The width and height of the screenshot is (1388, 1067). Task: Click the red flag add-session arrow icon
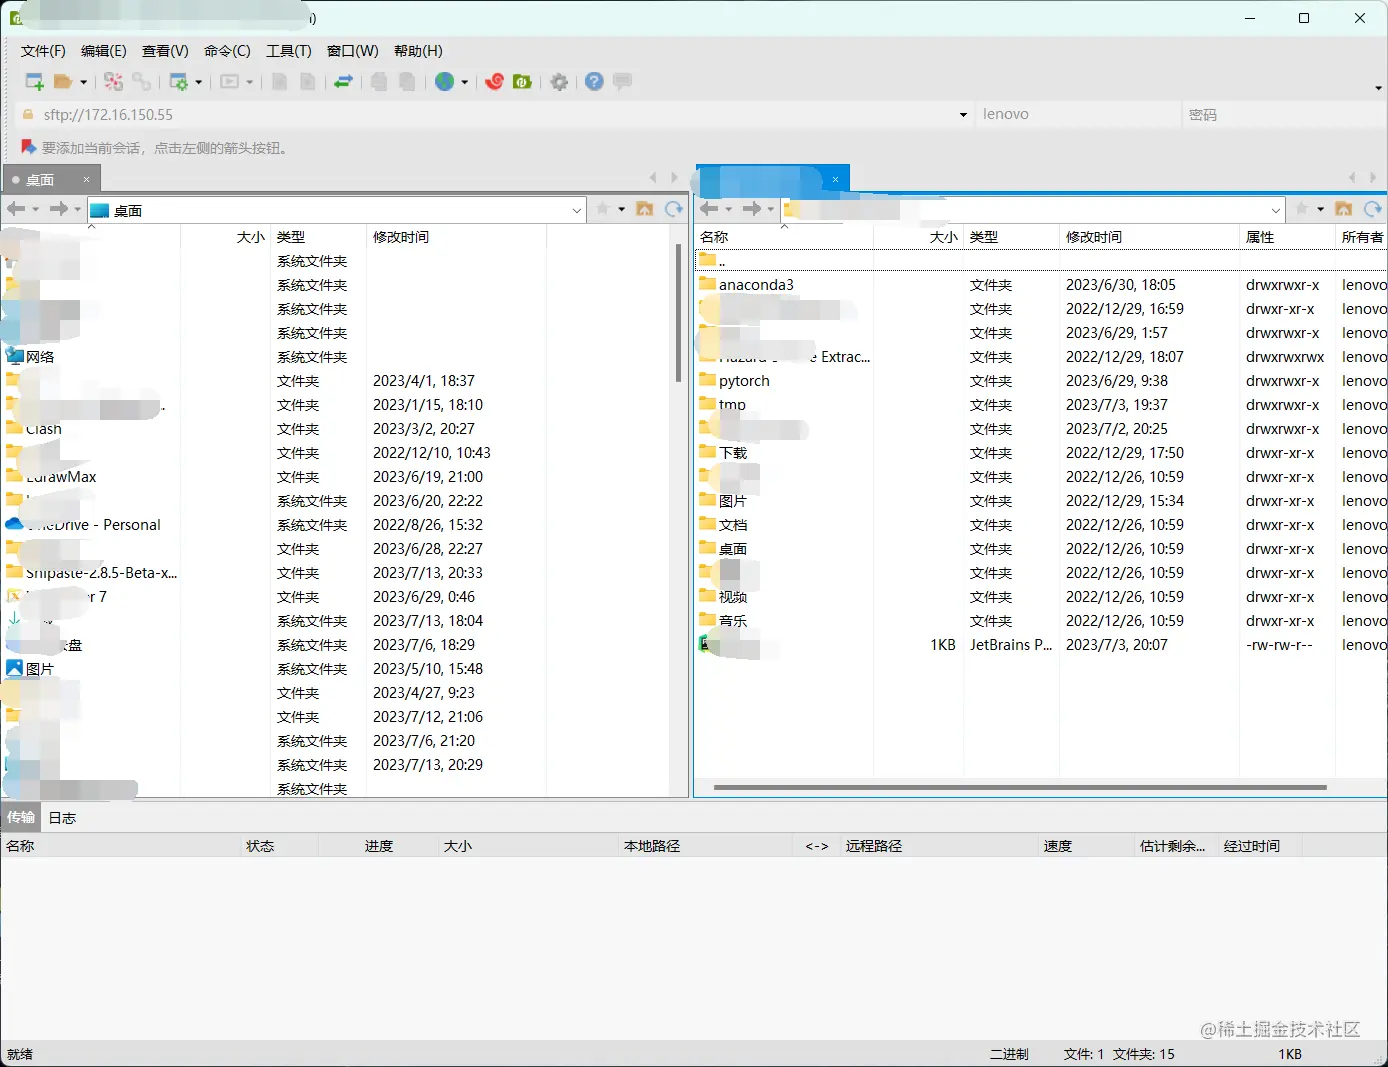coord(28,148)
